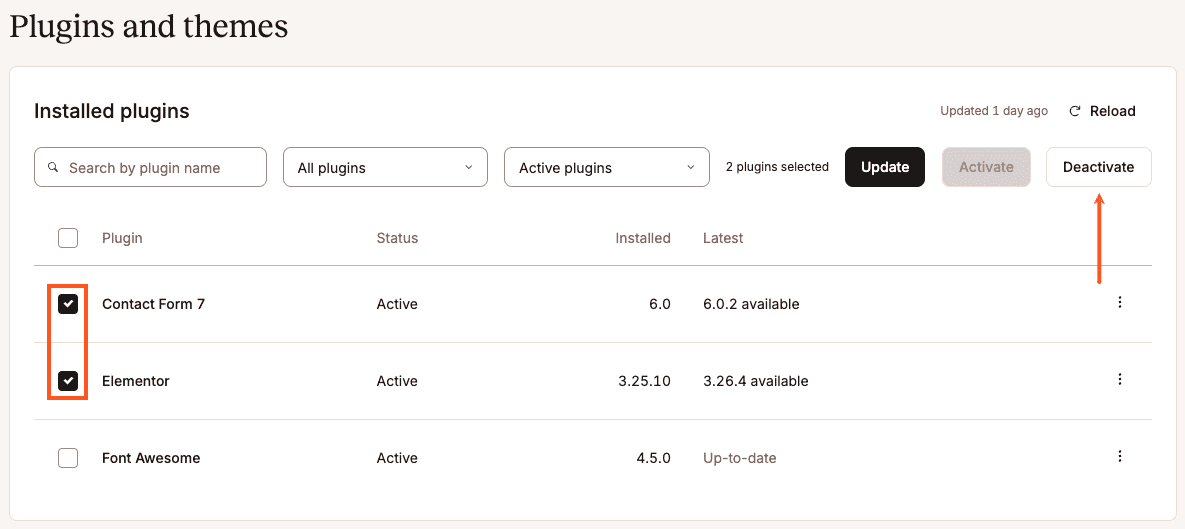Click the chevron on the Active plugins dropdown
Image resolution: width=1185 pixels, height=529 pixels.
pos(690,168)
